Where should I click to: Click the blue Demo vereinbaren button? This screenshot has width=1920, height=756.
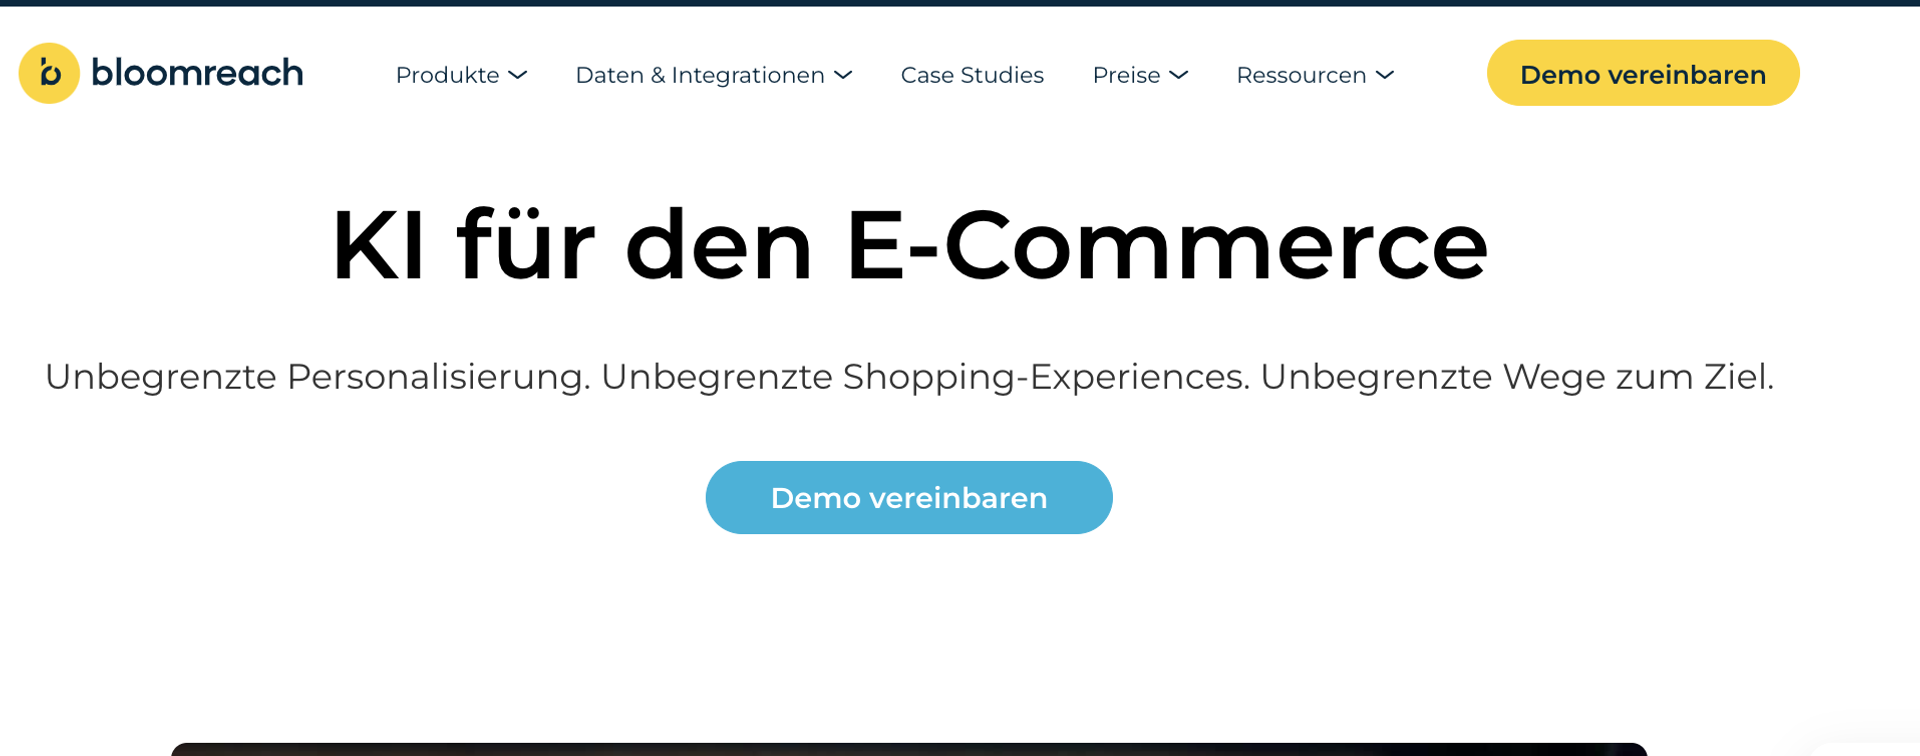tap(909, 497)
